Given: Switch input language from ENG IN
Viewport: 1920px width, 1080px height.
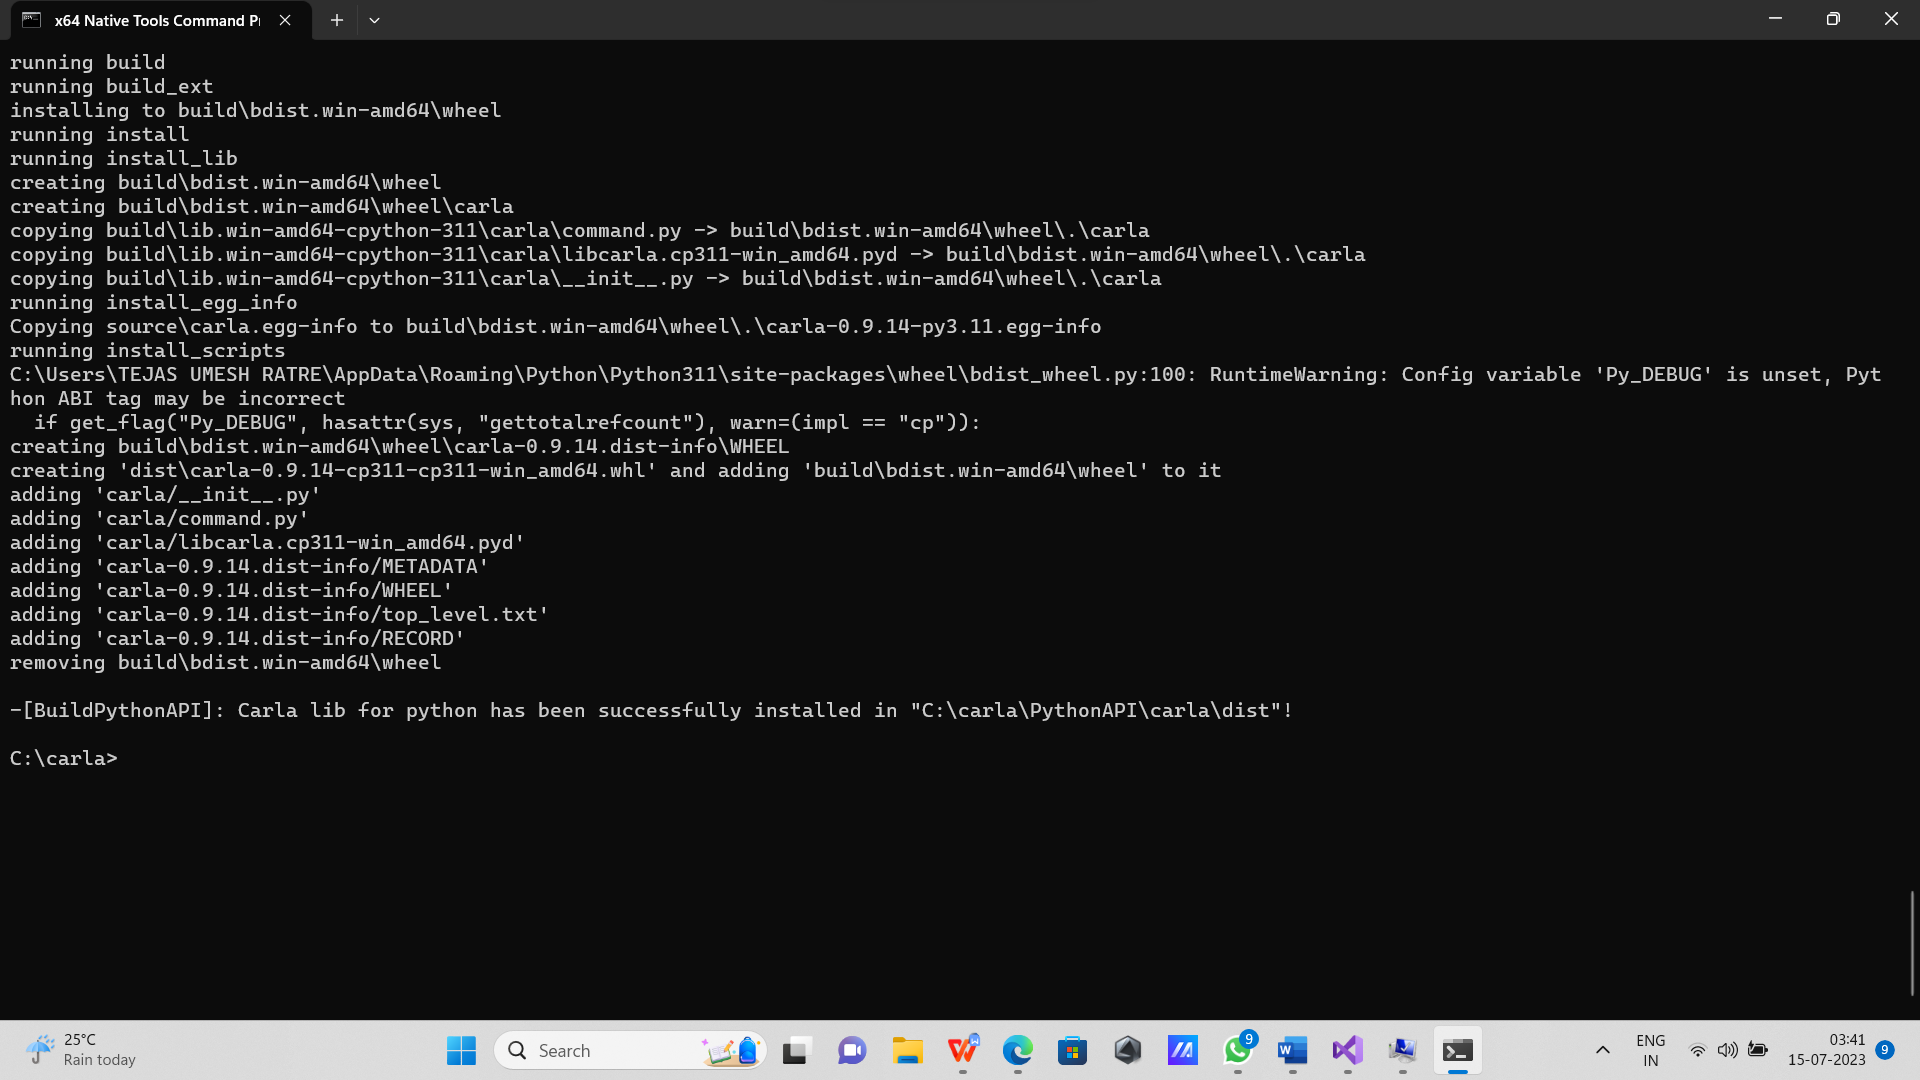Looking at the screenshot, I should coord(1649,1049).
